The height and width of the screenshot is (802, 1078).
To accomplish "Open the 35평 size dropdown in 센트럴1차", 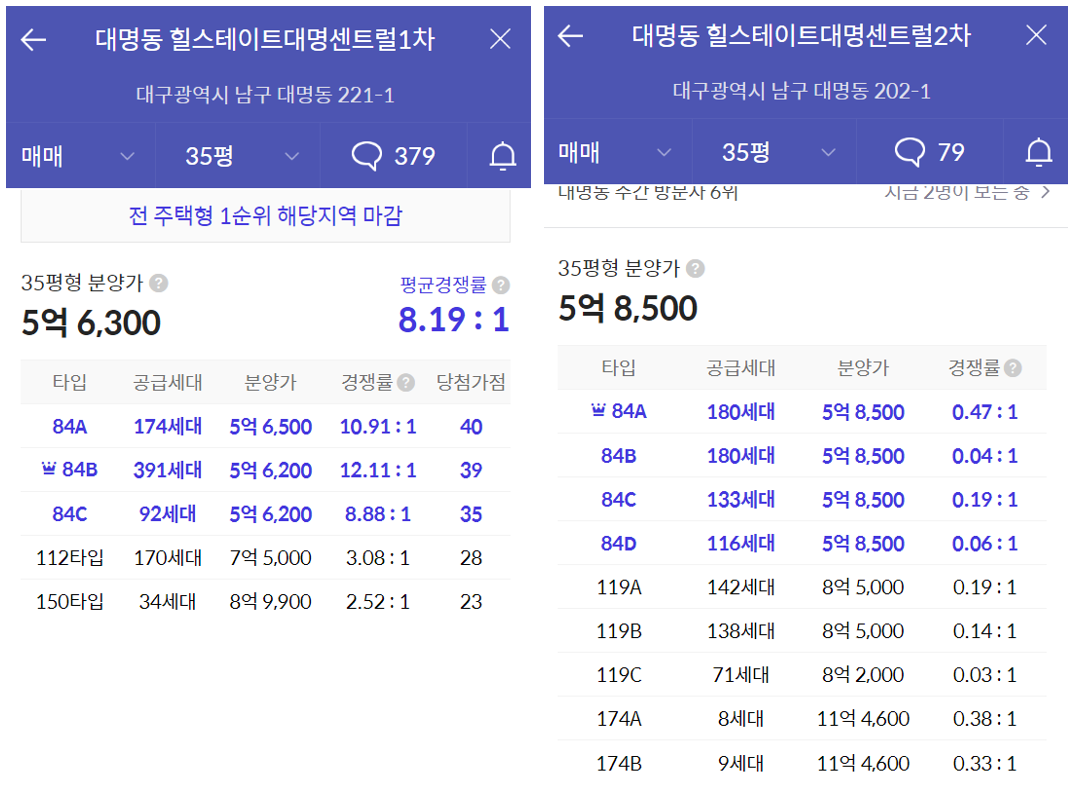I will (238, 156).
